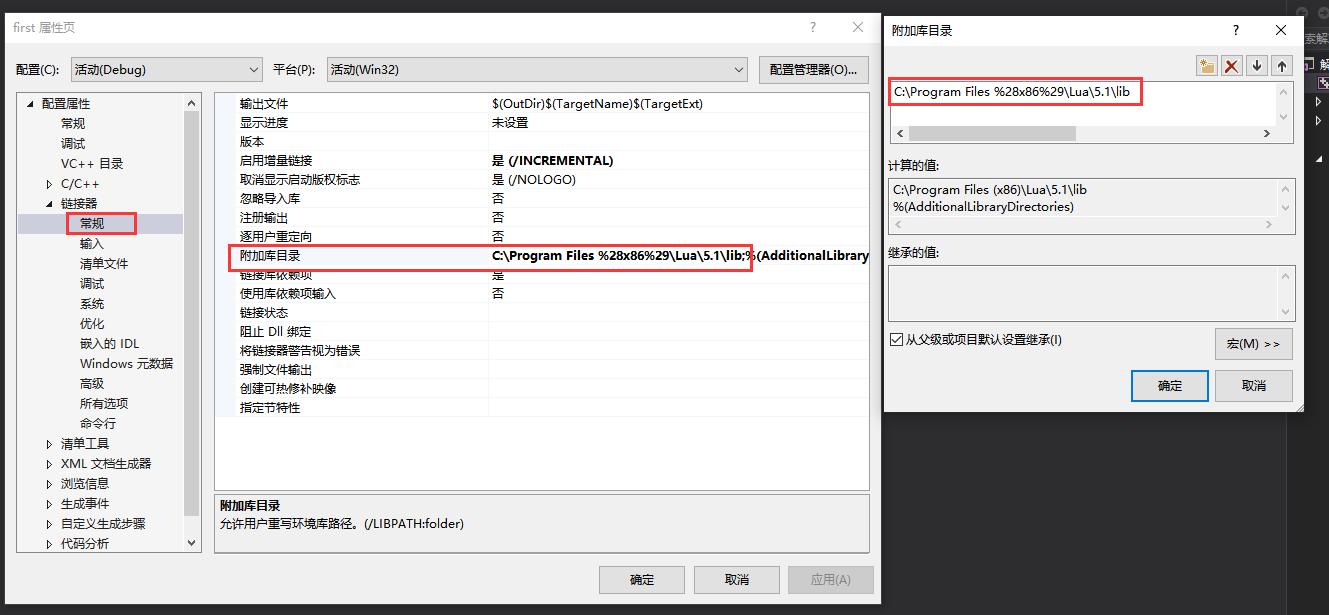Click 确定 in the 附加库目录 dialog
1329x615 pixels.
coord(1169,386)
